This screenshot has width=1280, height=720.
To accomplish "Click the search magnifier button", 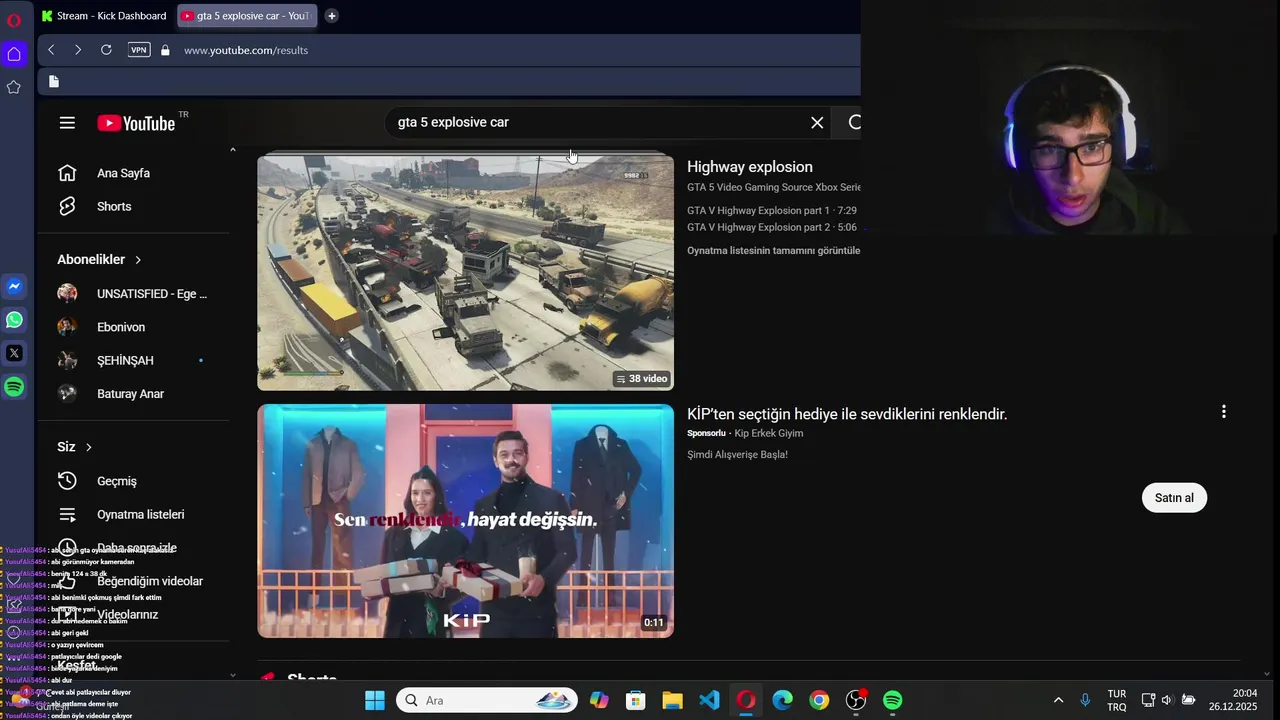I will coord(853,122).
